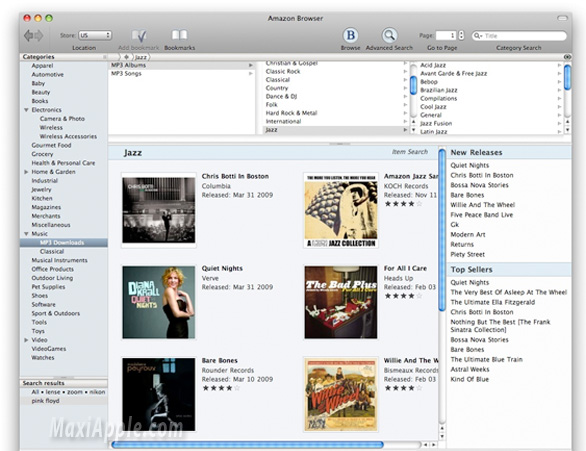Image resolution: width=586 pixels, height=451 pixels.
Task: Select the Apparel category
Action: click(x=42, y=66)
